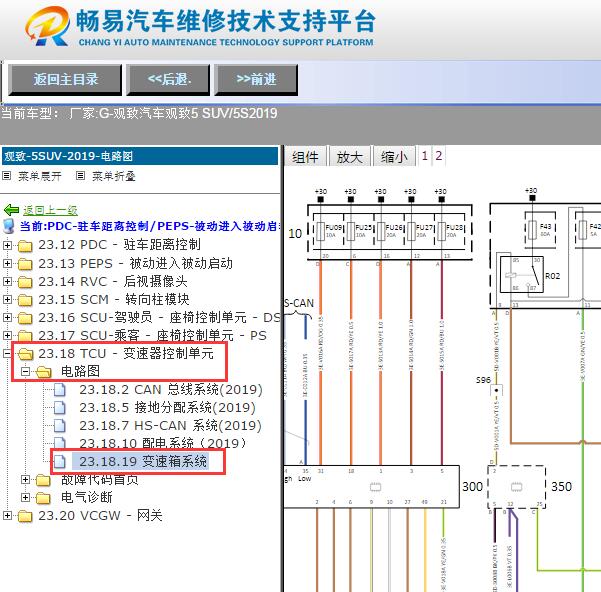The height and width of the screenshot is (592, 601).
Task: Click the 返回主目录 button
Action: (x=65, y=80)
